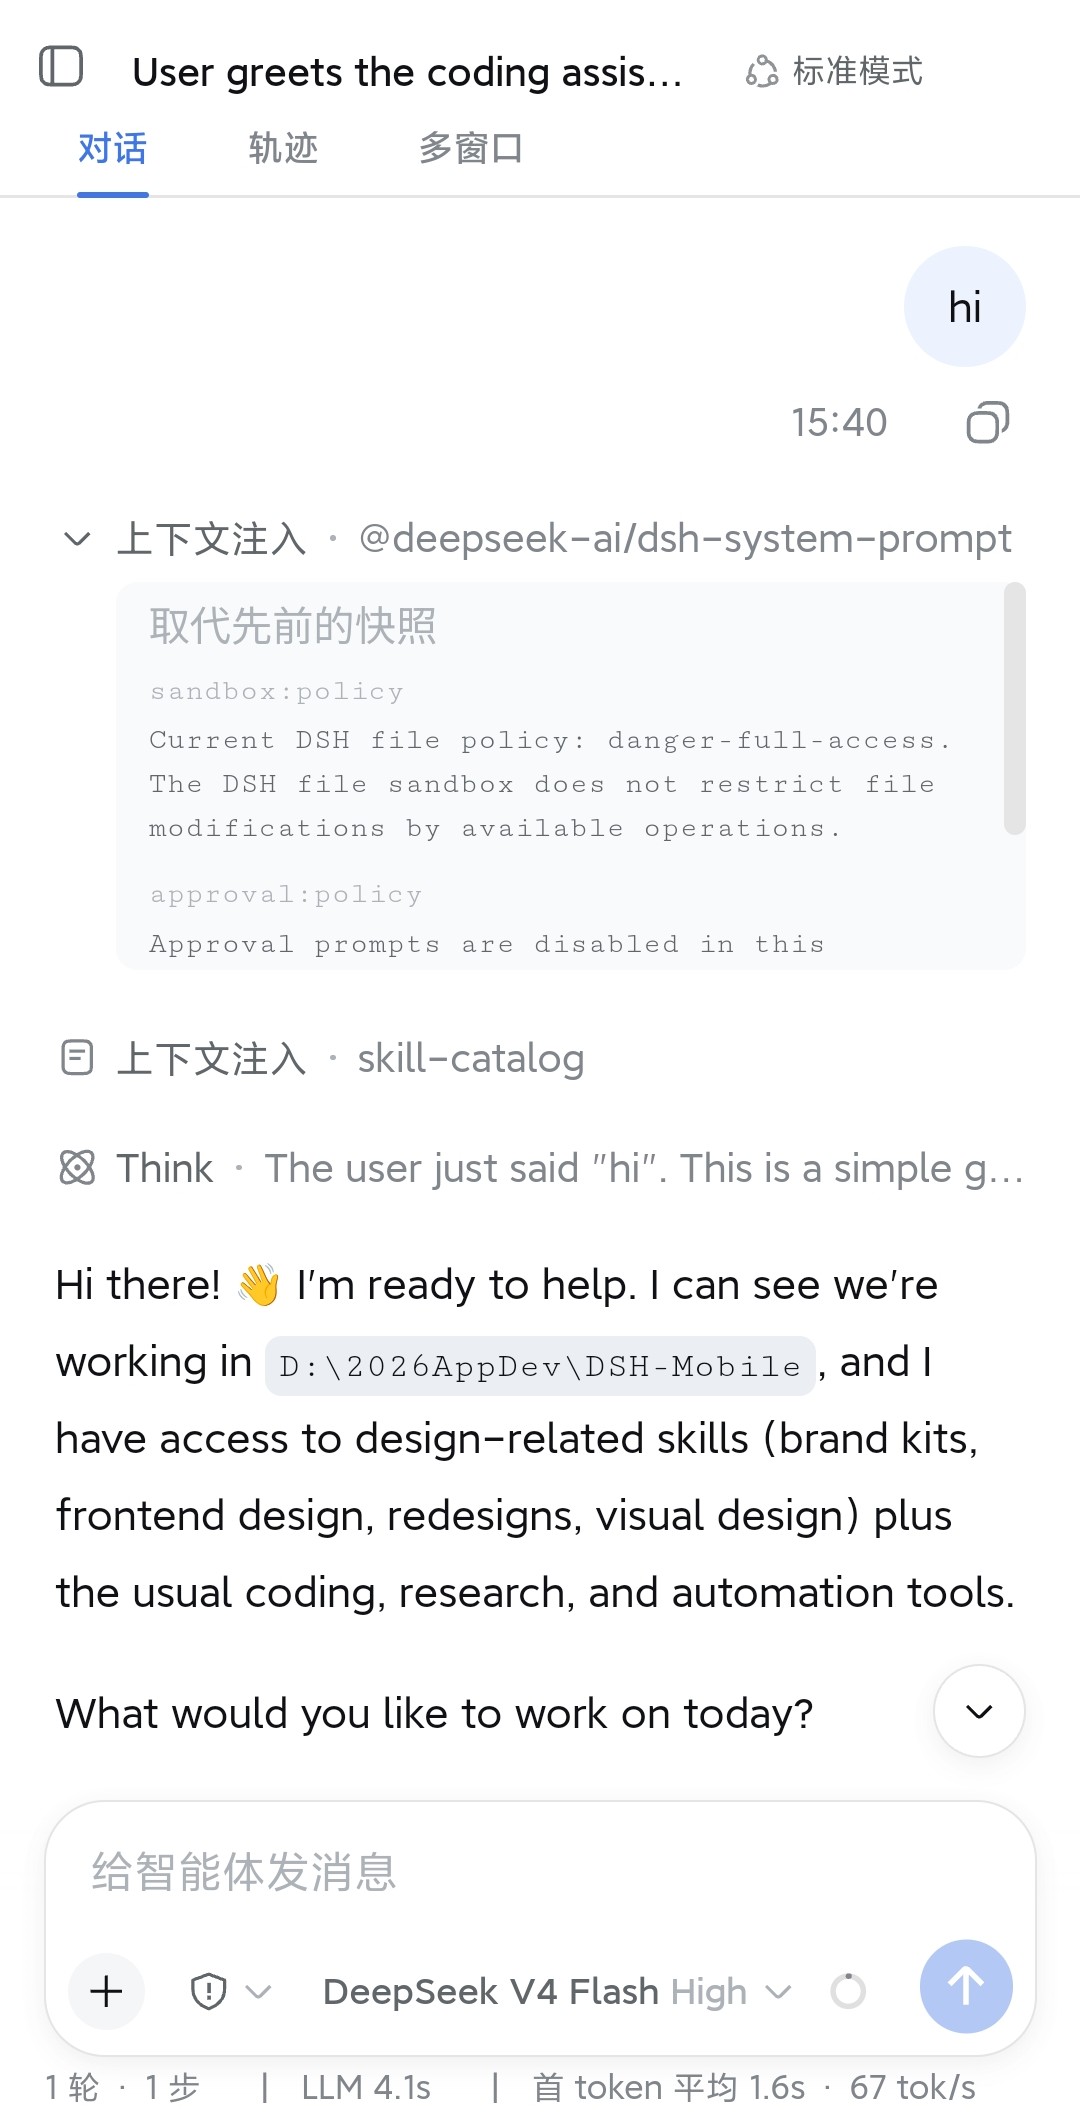Click the Think atom icon

click(x=77, y=1167)
